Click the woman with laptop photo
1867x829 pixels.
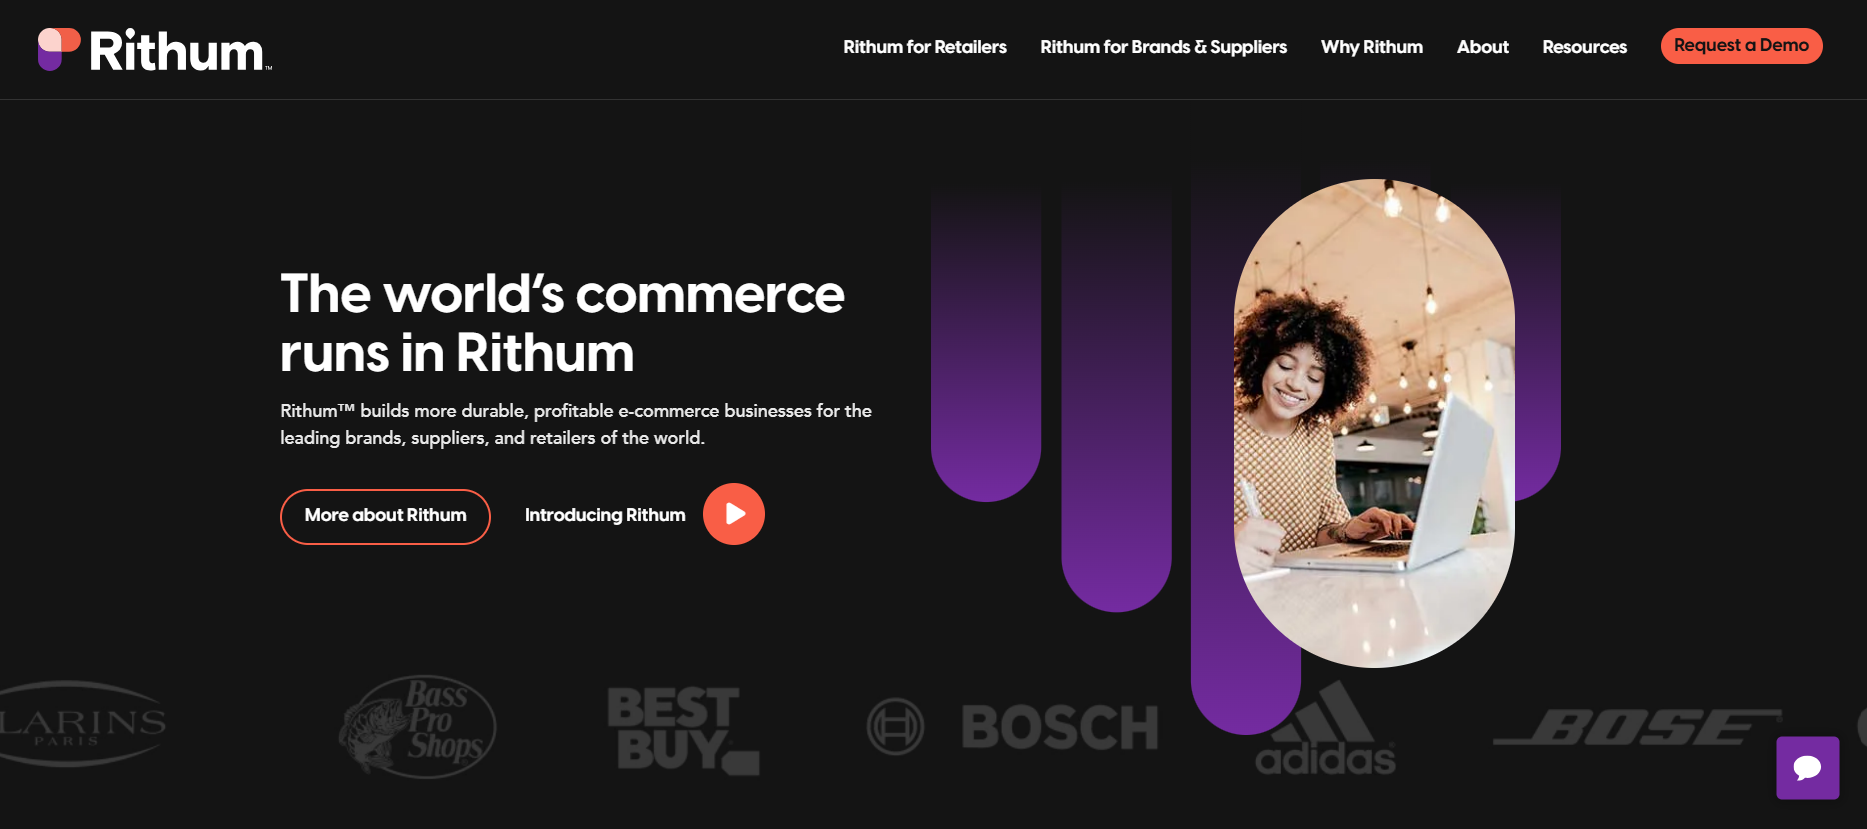(1374, 423)
